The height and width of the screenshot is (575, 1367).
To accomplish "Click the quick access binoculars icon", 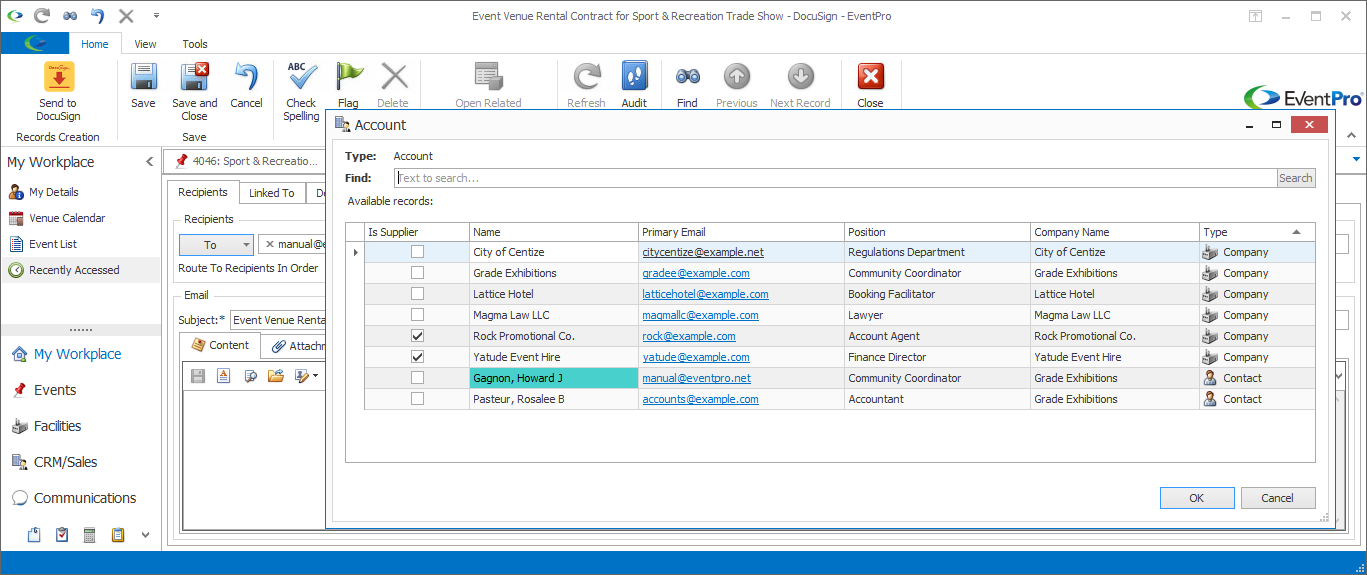I will pos(70,16).
